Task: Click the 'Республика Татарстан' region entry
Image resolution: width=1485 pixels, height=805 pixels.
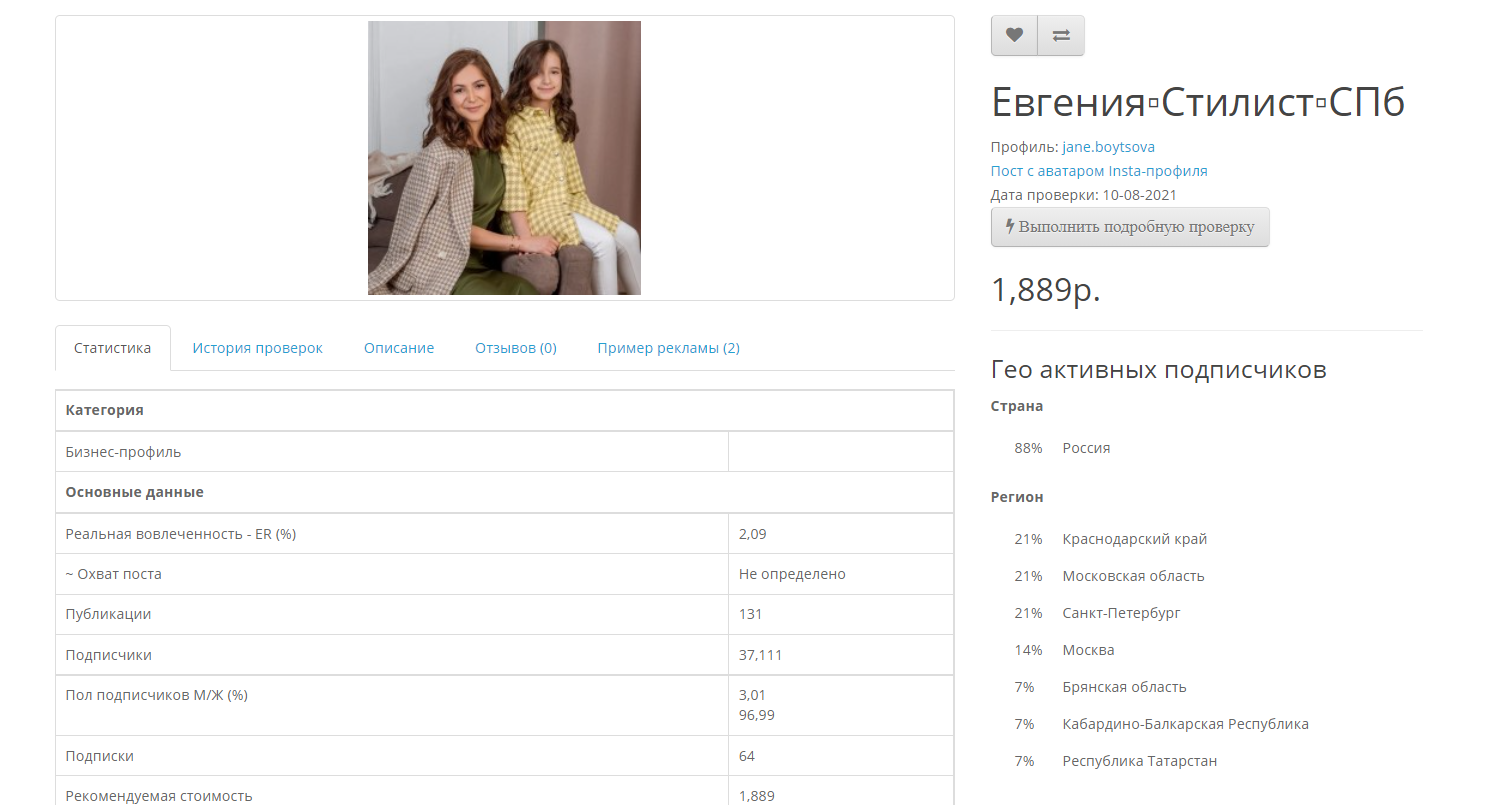Action: [x=1140, y=761]
